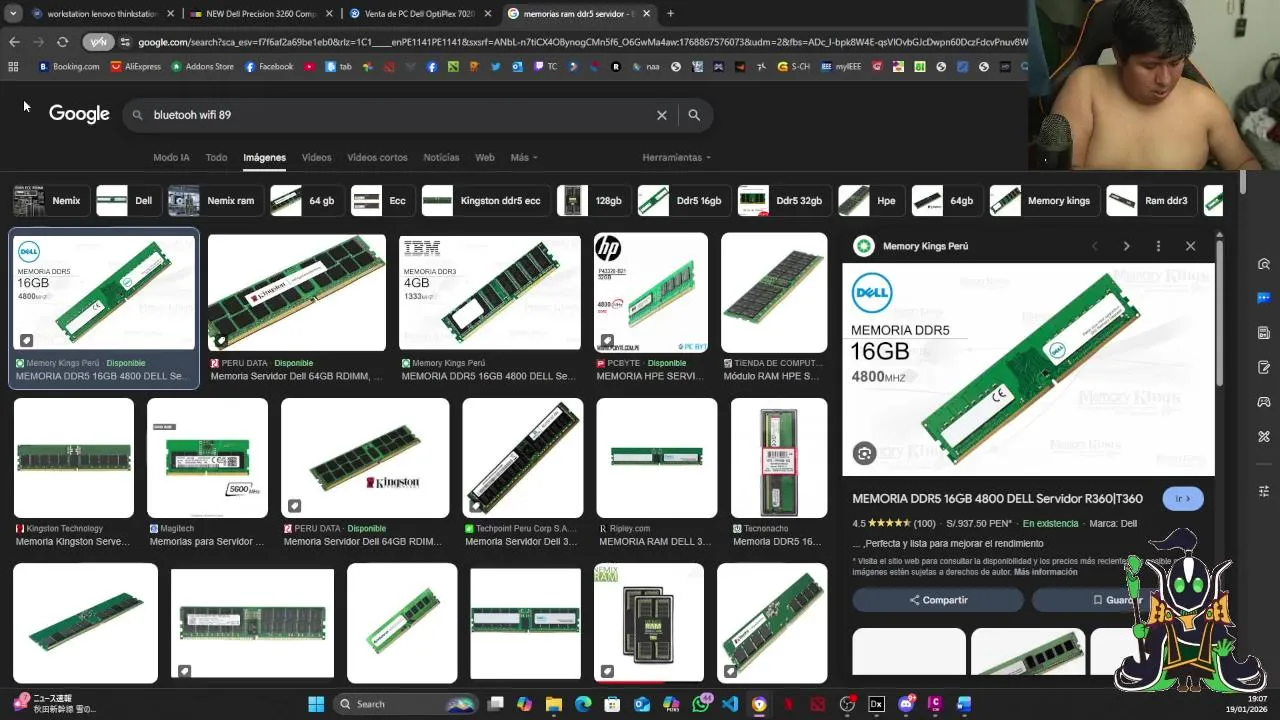This screenshot has width=1280, height=720.
Task: Switch to the Videos tab
Action: (316, 157)
